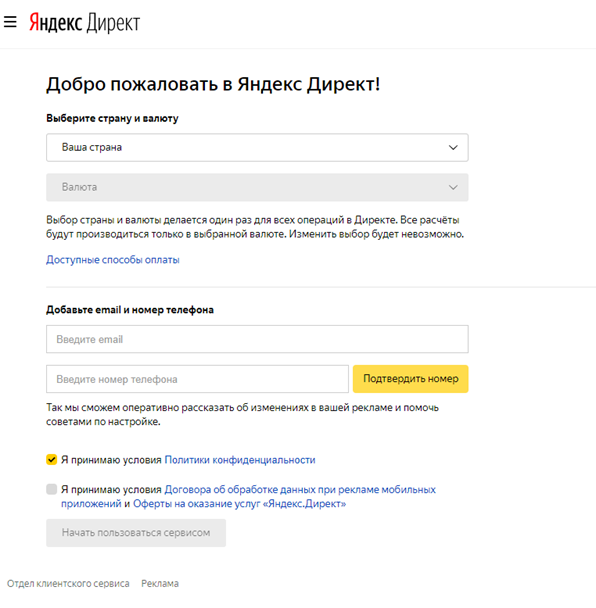Image resolution: width=596 pixels, height=608 pixels.
Task: Open Договора об обработке данных link
Action: pyautogui.click(x=248, y=497)
